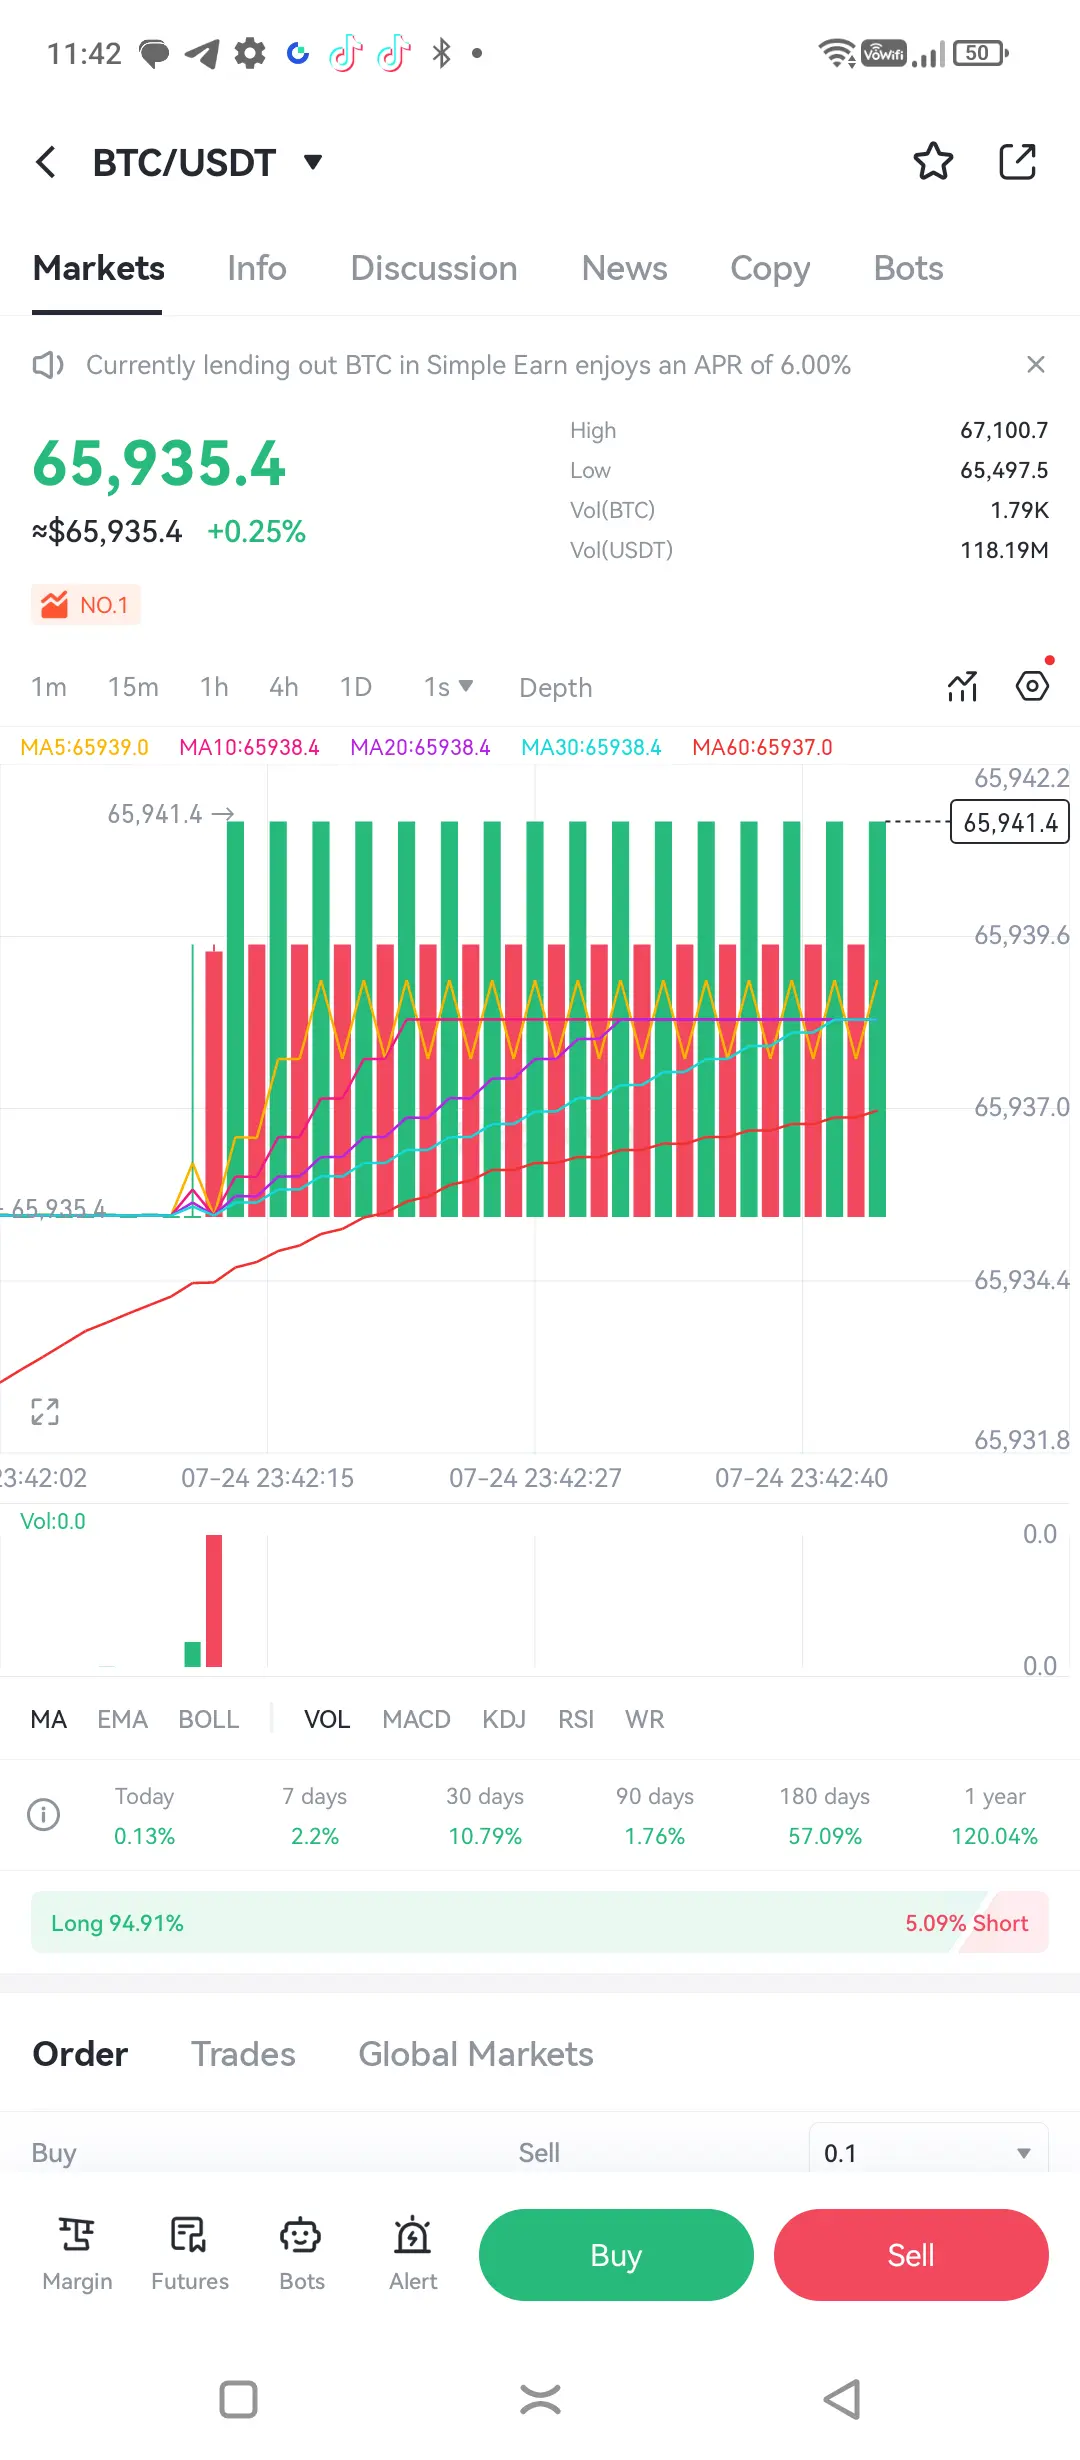The height and width of the screenshot is (2460, 1080).
Task: Open the Discussion tab
Action: coord(434,268)
